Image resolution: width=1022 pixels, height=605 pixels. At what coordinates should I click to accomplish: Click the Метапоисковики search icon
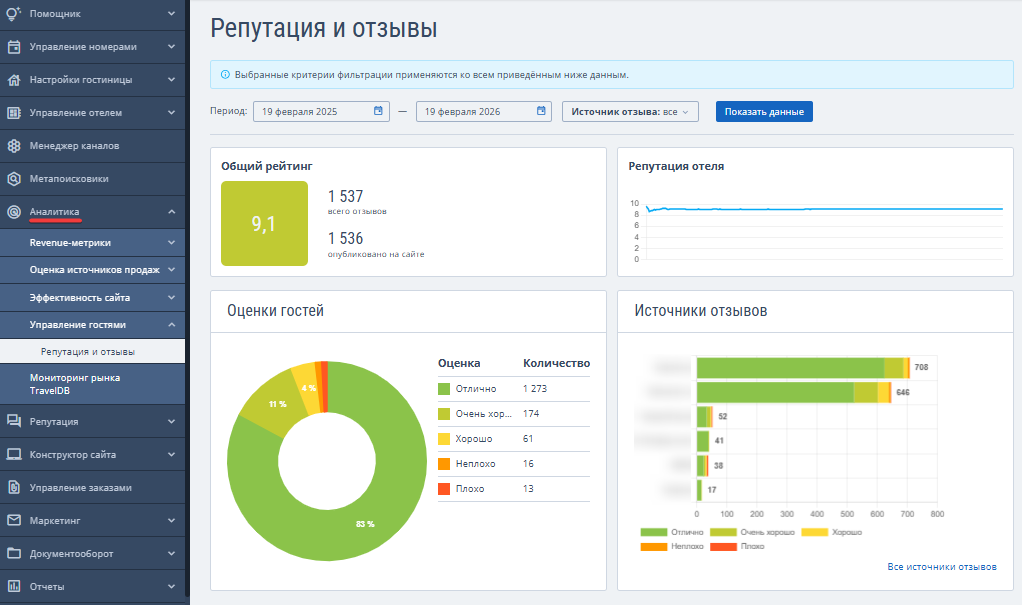click(x=14, y=179)
